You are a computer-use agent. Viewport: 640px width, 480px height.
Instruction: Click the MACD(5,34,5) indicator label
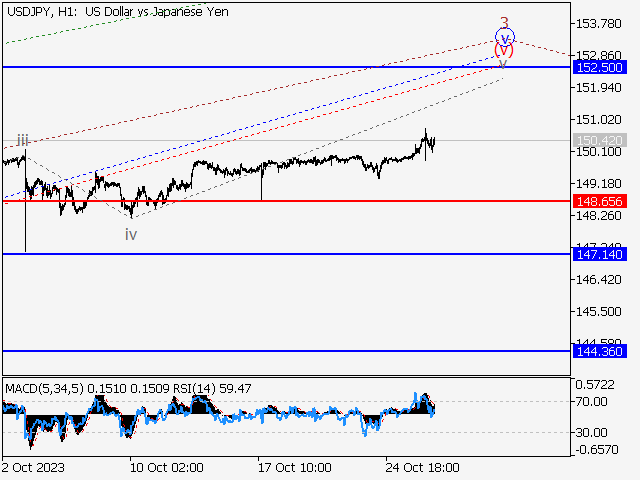pyautogui.click(x=44, y=389)
